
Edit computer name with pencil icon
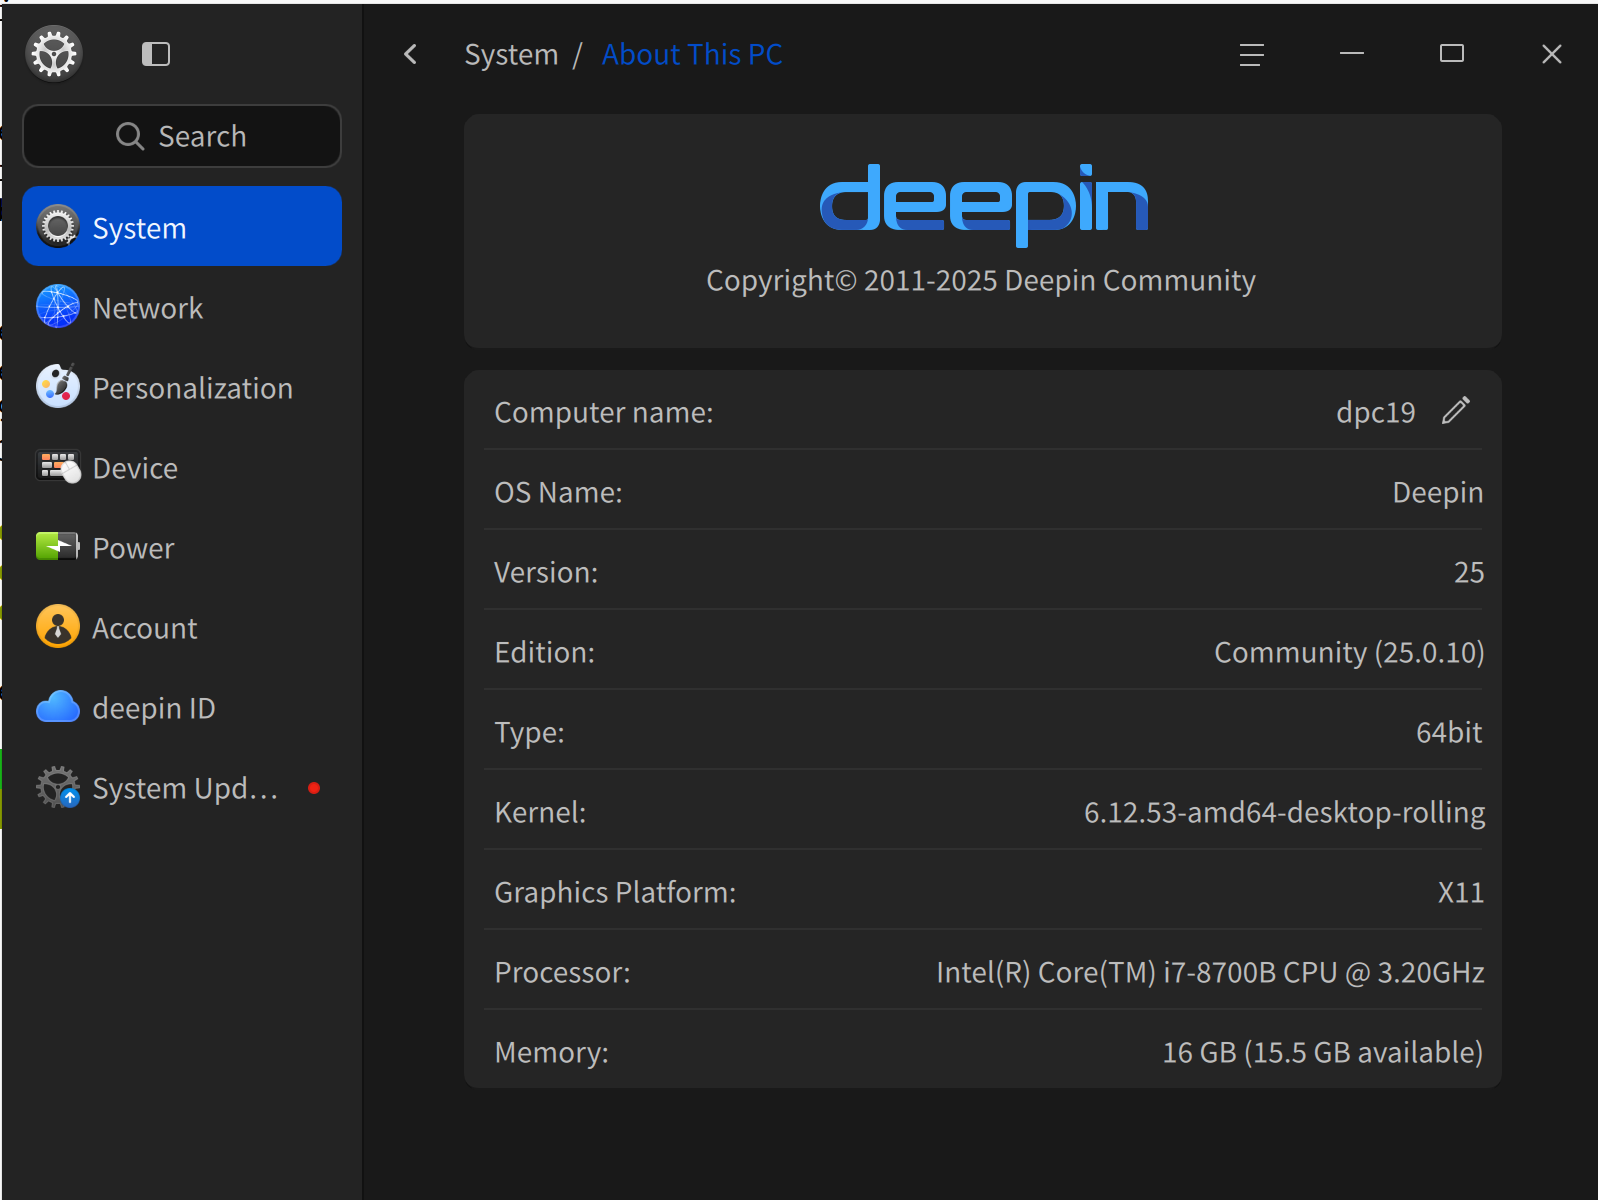point(1456,410)
